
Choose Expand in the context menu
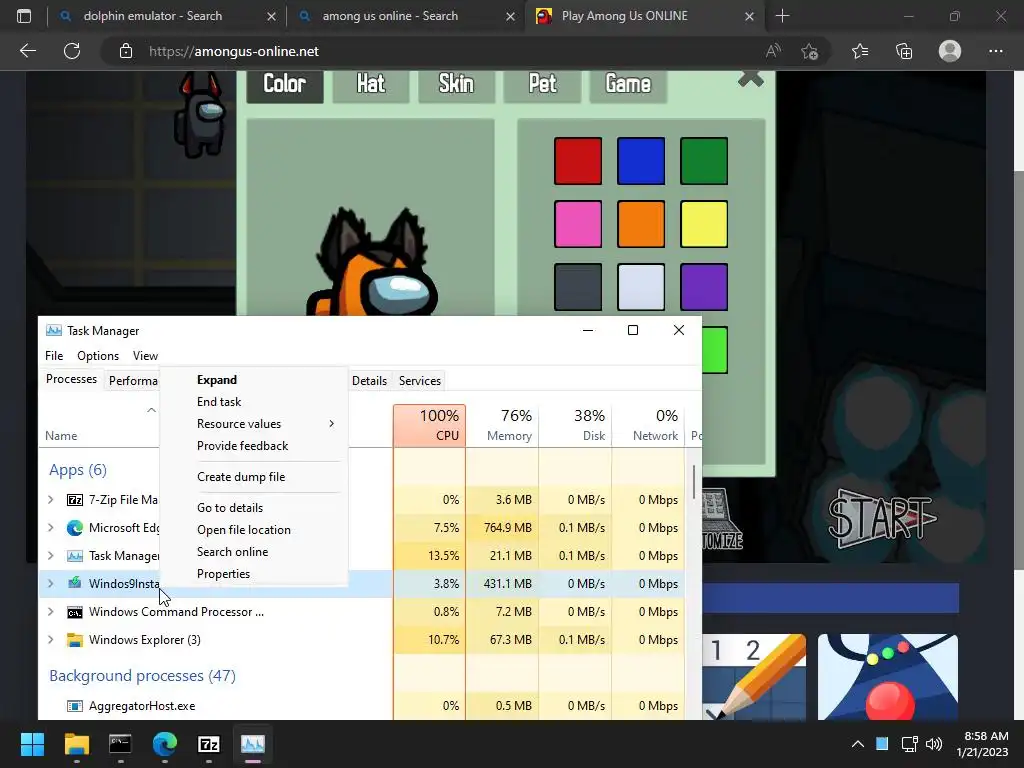click(253, 380)
